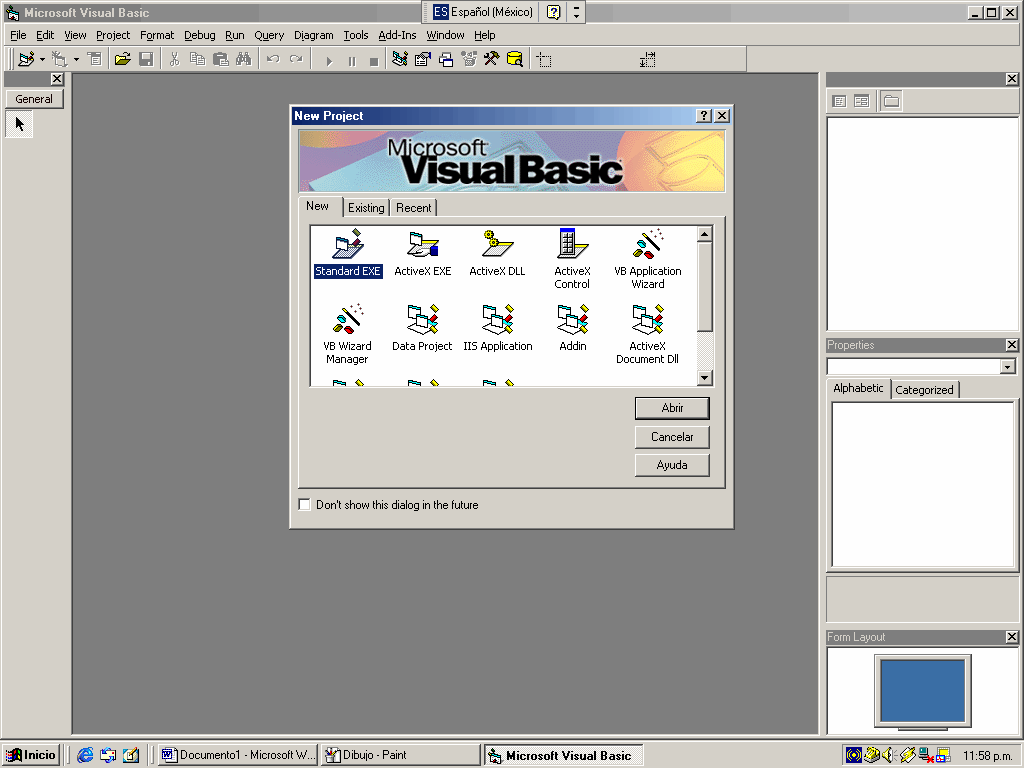Open Properties Window toolbar icon
Image resolution: width=1024 pixels, height=768 pixels.
(423, 59)
